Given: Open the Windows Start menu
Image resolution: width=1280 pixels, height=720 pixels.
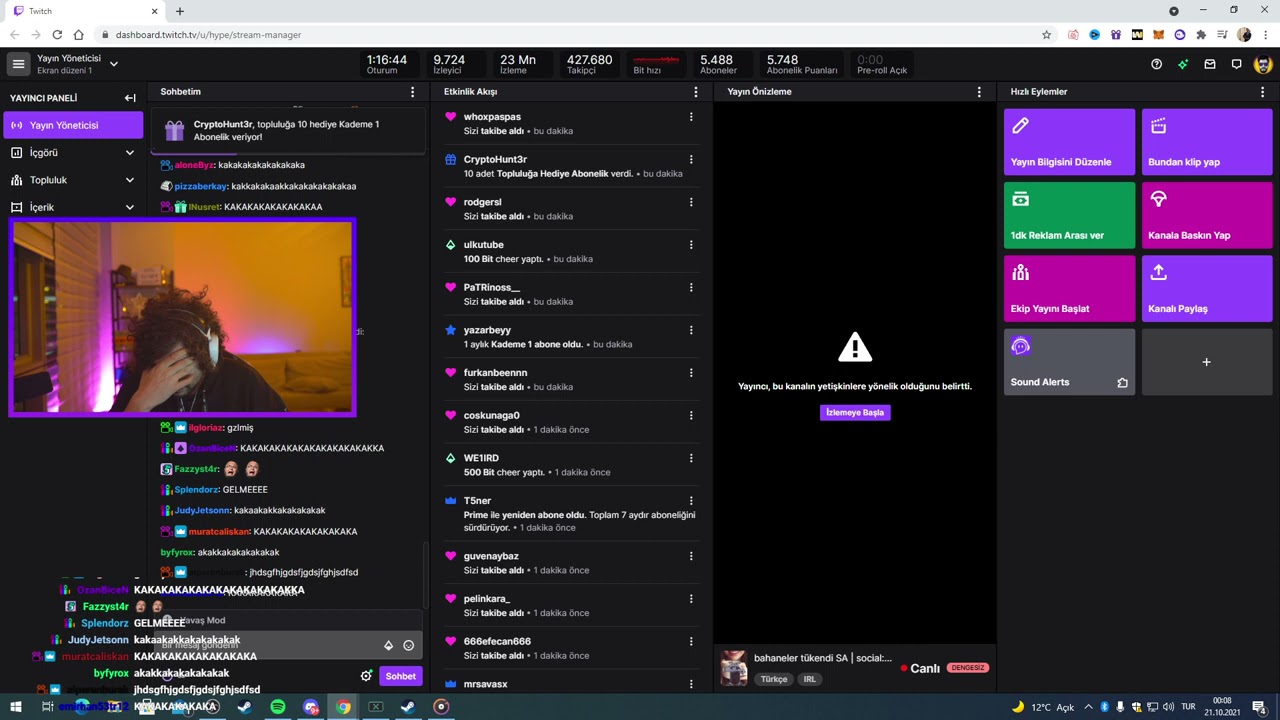Looking at the screenshot, I should pos(14,706).
